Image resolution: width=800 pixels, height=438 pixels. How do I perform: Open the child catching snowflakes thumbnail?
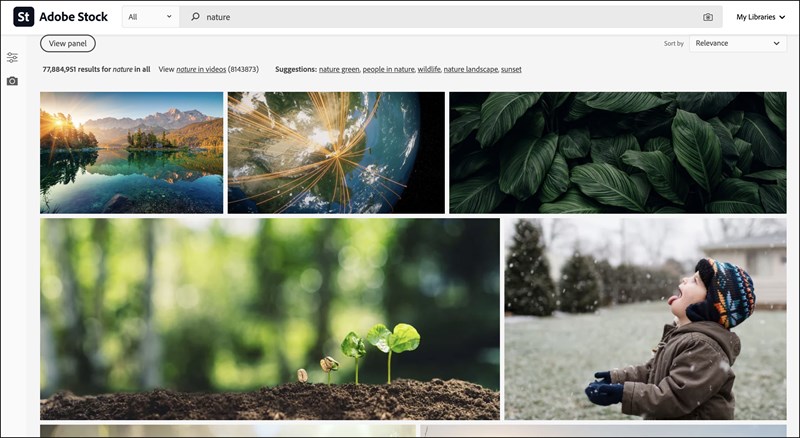[645, 319]
